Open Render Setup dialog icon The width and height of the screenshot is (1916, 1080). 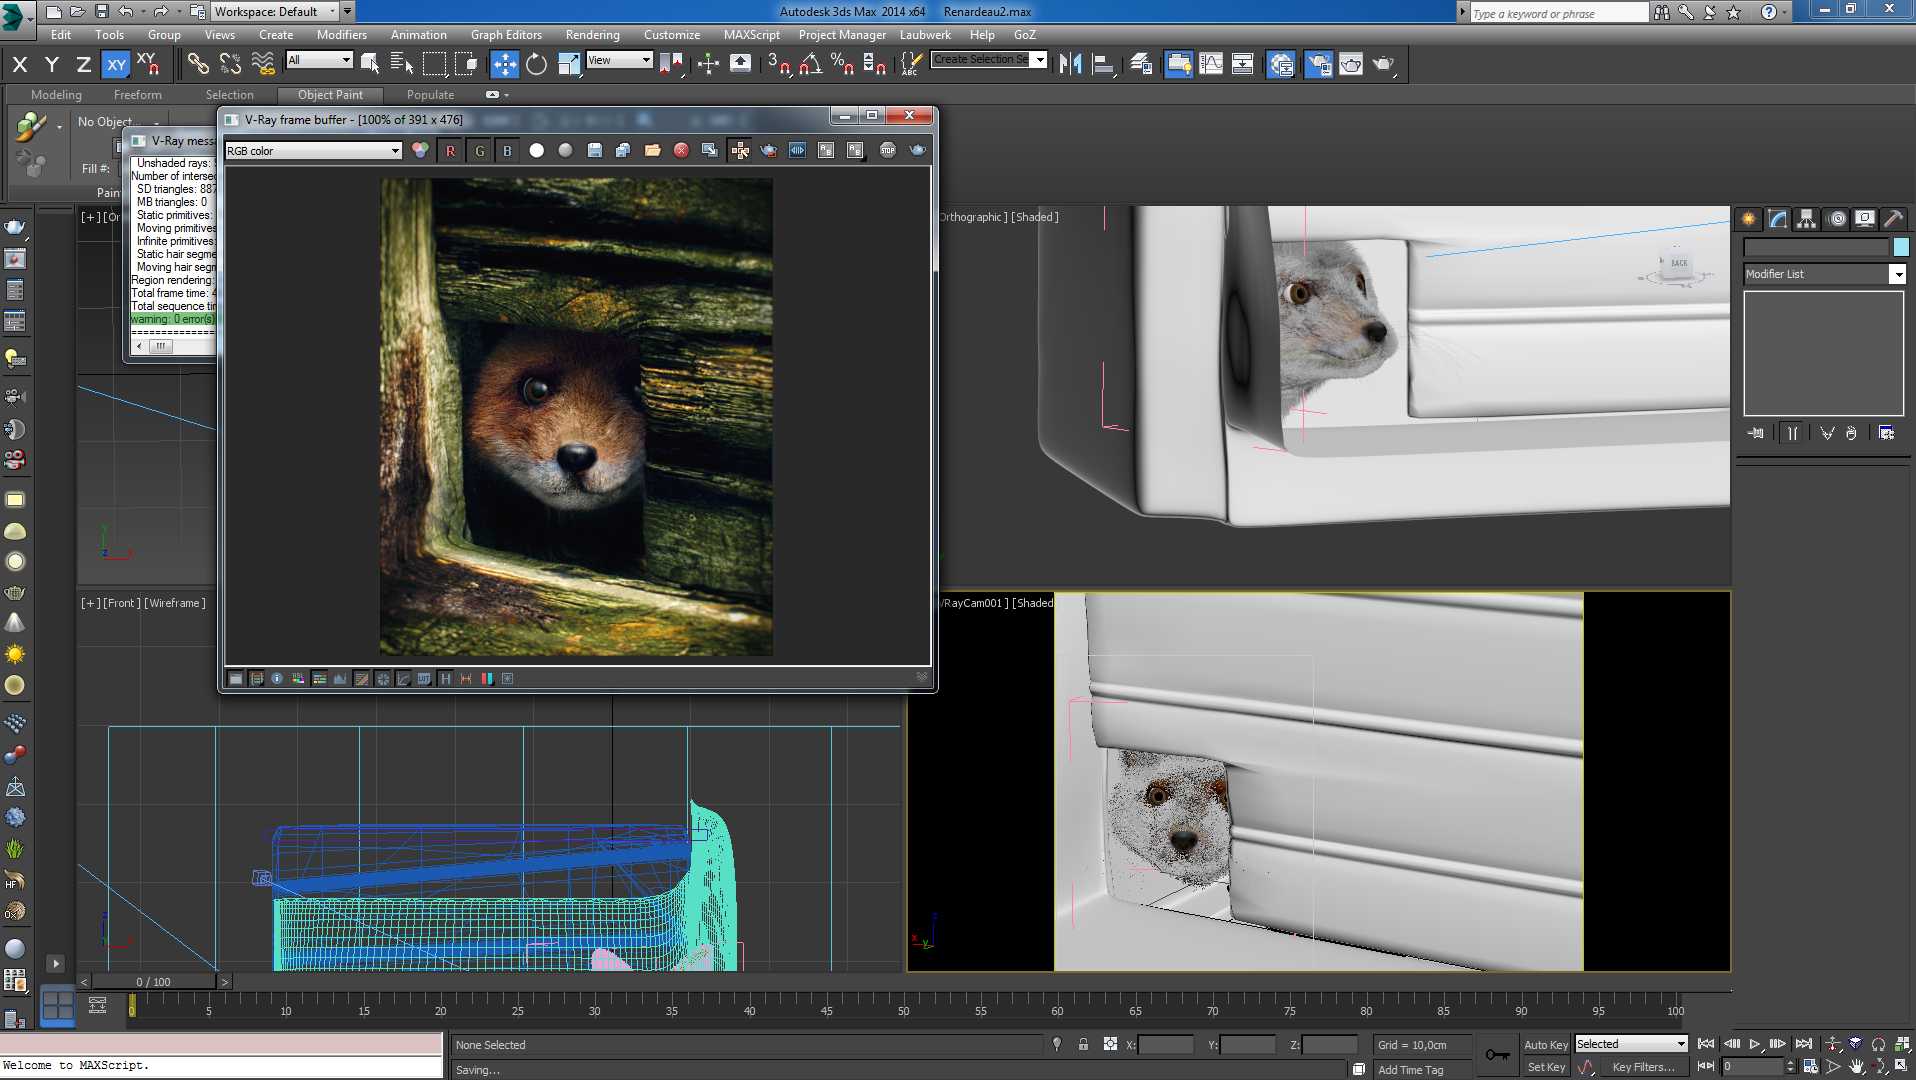[1319, 64]
